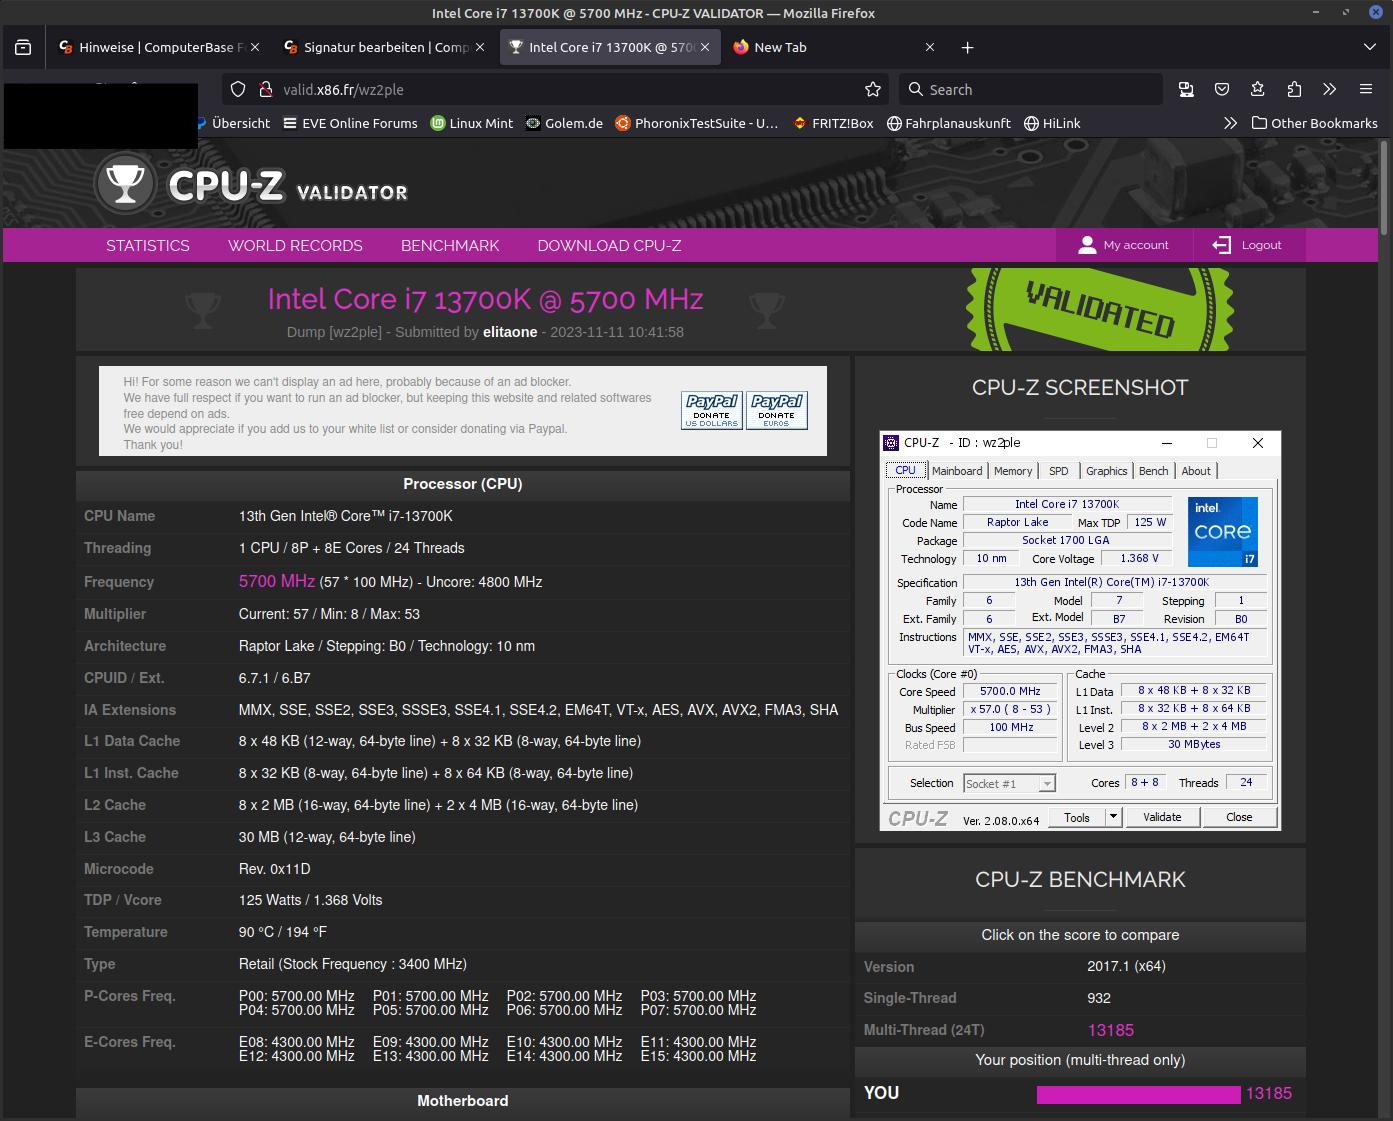Click the Logout button

[1247, 245]
